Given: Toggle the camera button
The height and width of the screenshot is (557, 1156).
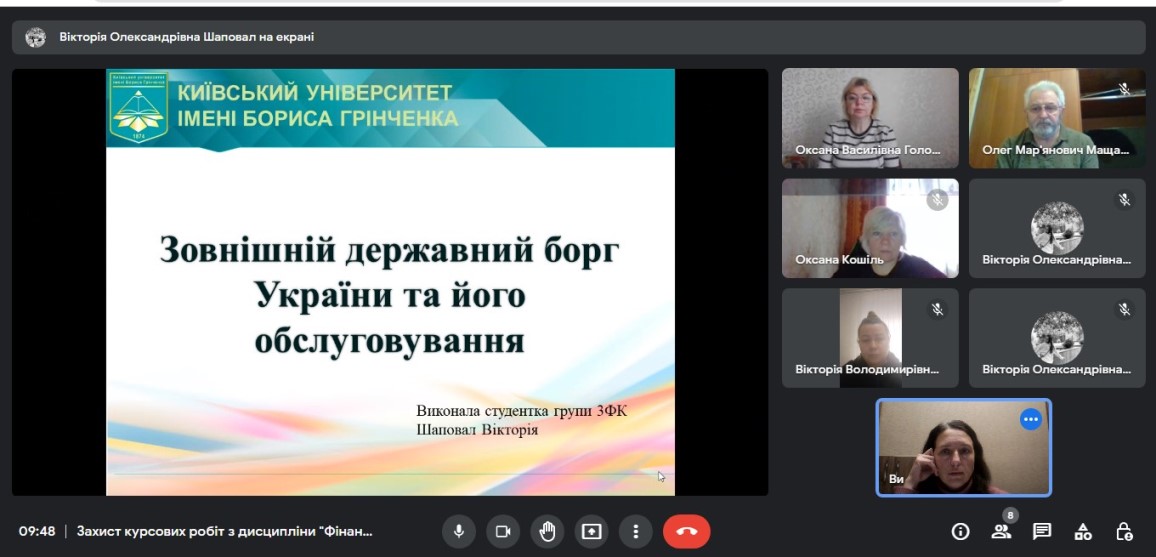Looking at the screenshot, I should [x=503, y=531].
